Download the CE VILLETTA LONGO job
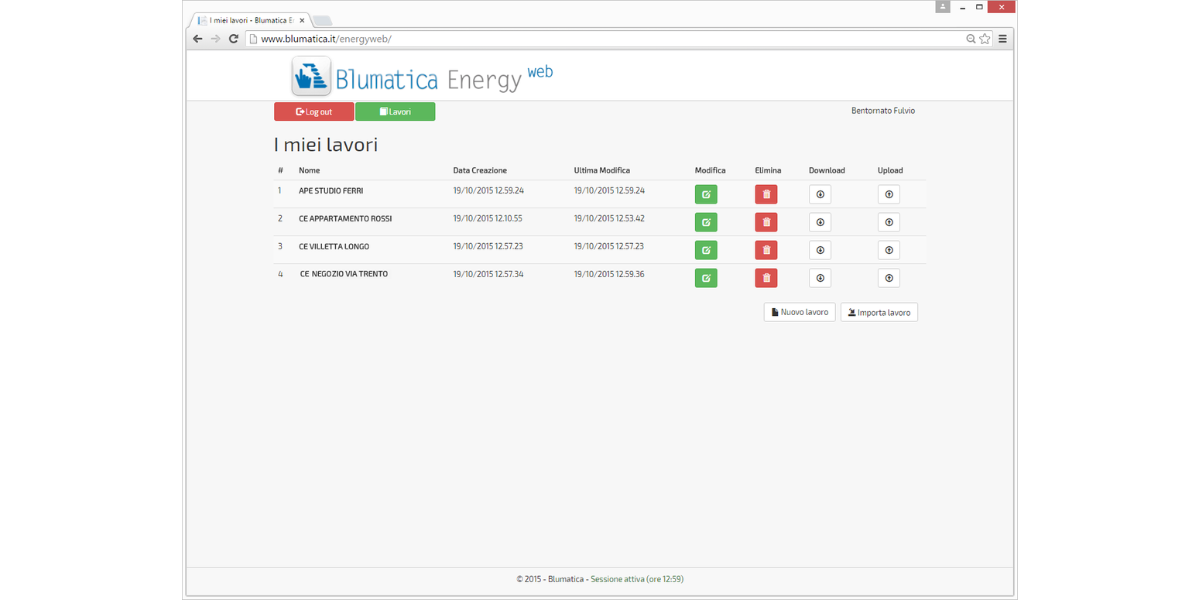This screenshot has width=1200, height=600. point(820,250)
